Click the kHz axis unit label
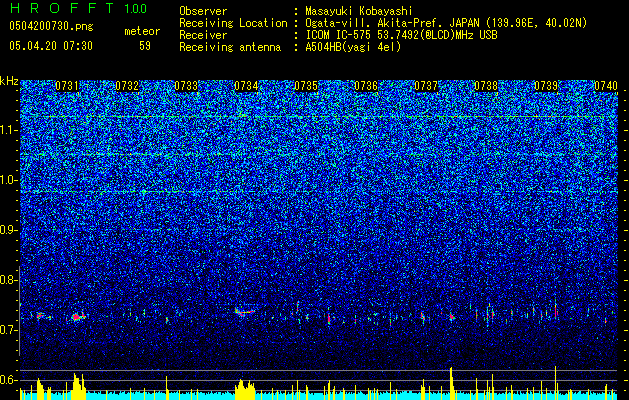Screen dimensions: 629x400 (9, 81)
